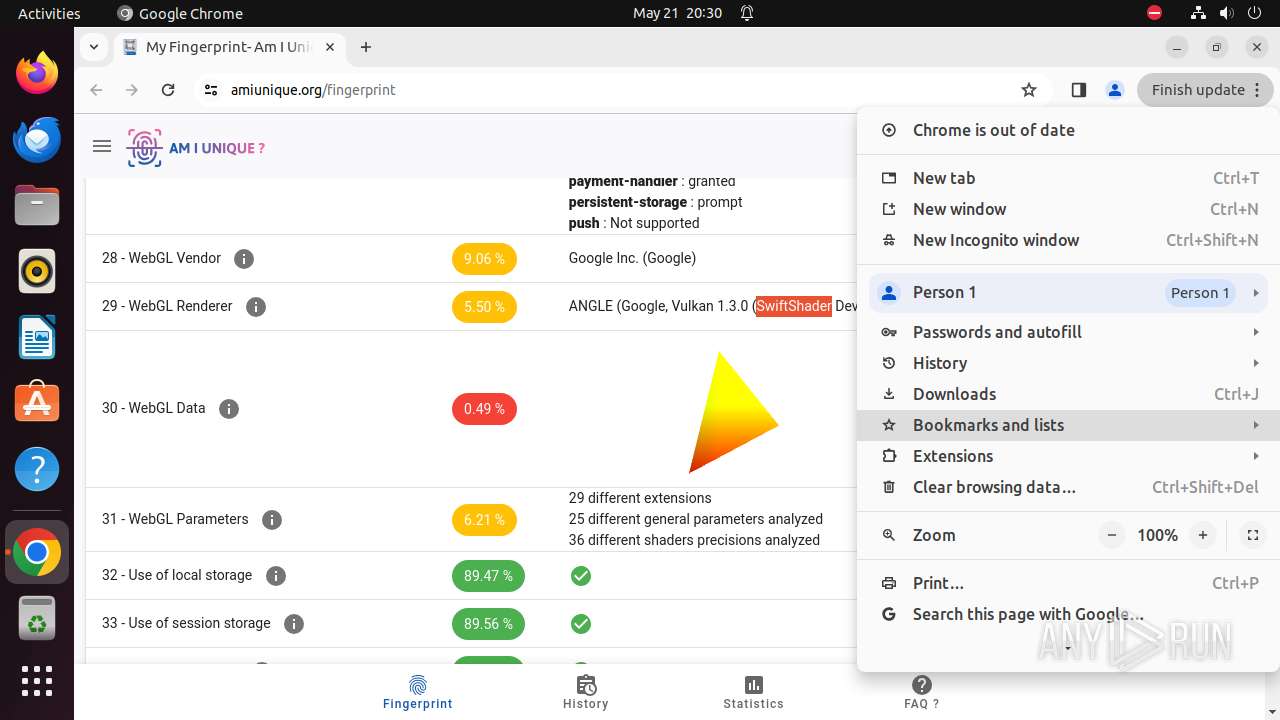Click the Google Chrome dock icon

(37, 552)
